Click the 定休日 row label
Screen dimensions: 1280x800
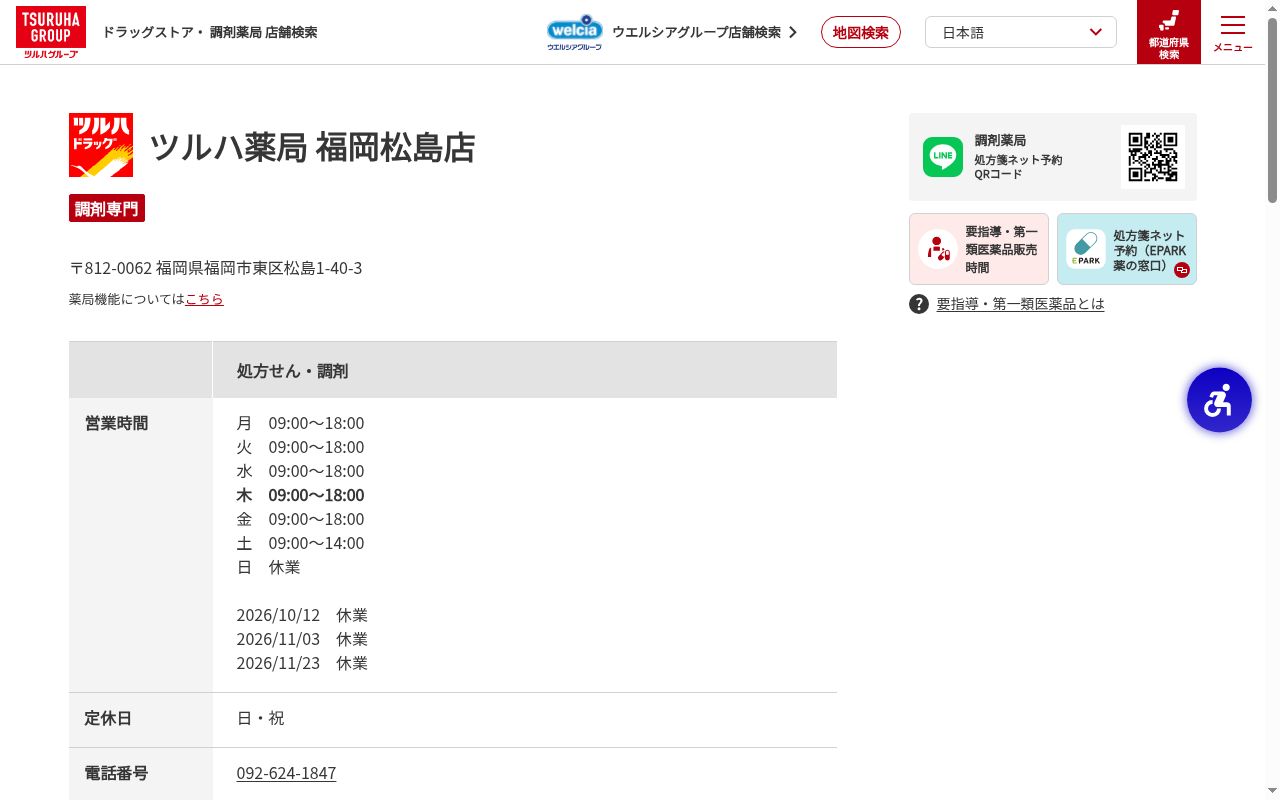[x=108, y=718]
